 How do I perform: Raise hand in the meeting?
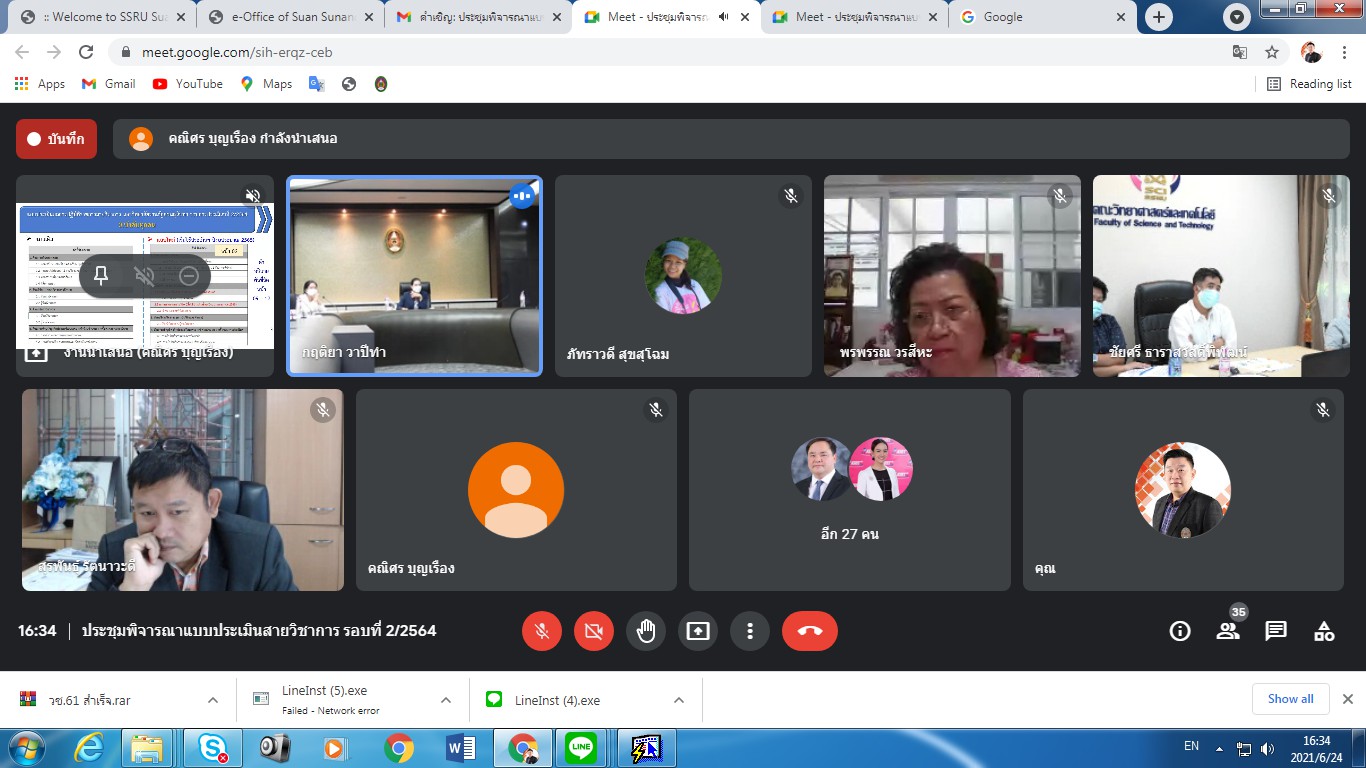click(646, 631)
